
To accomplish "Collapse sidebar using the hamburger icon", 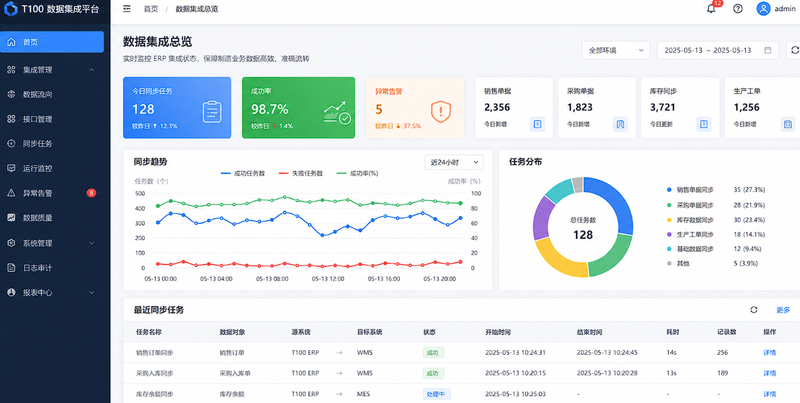I will click(127, 9).
